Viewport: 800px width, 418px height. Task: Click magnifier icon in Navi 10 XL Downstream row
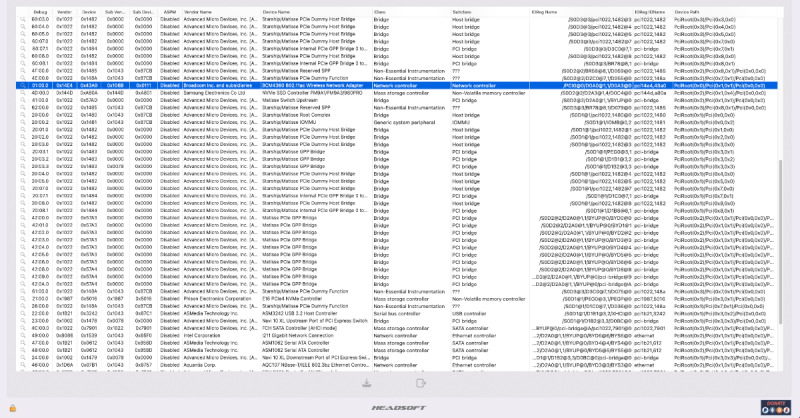point(23,358)
